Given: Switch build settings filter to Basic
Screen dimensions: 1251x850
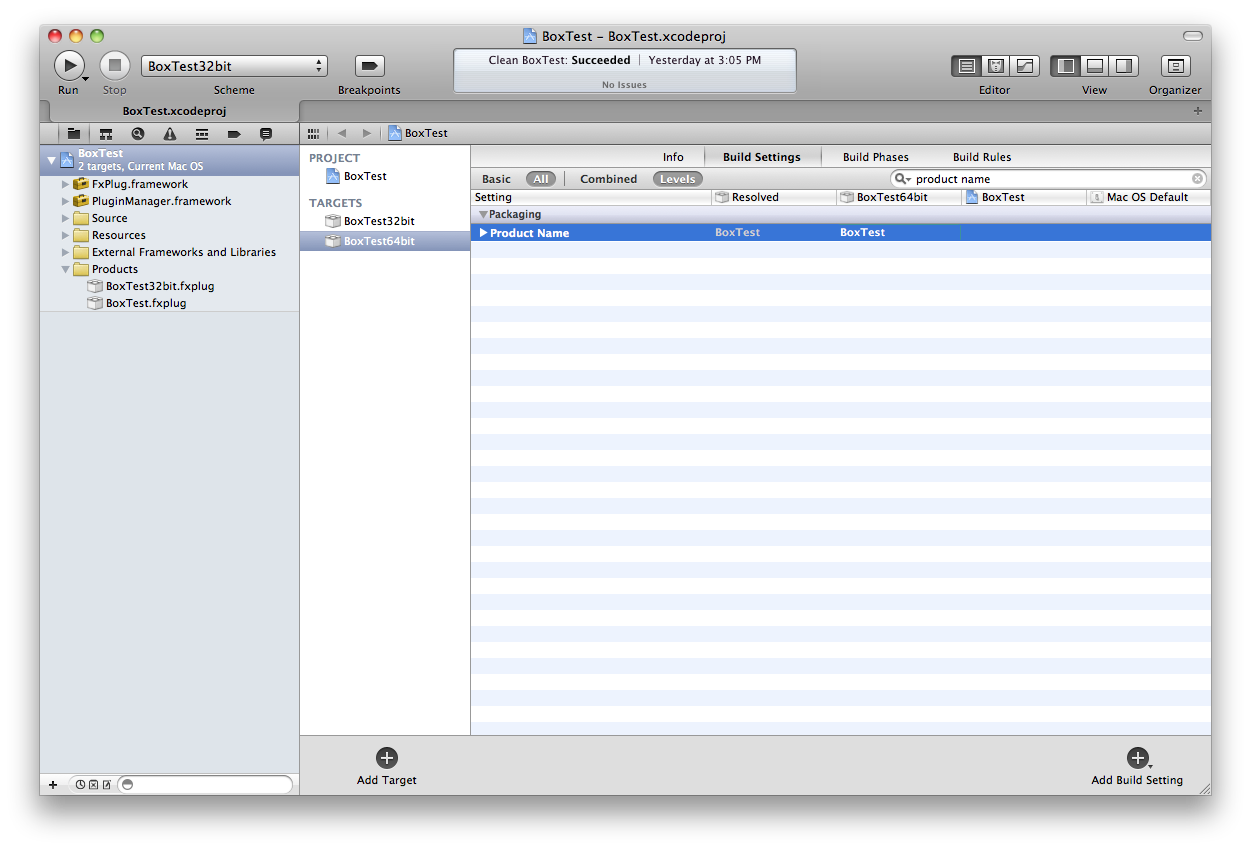Looking at the screenshot, I should (x=496, y=179).
